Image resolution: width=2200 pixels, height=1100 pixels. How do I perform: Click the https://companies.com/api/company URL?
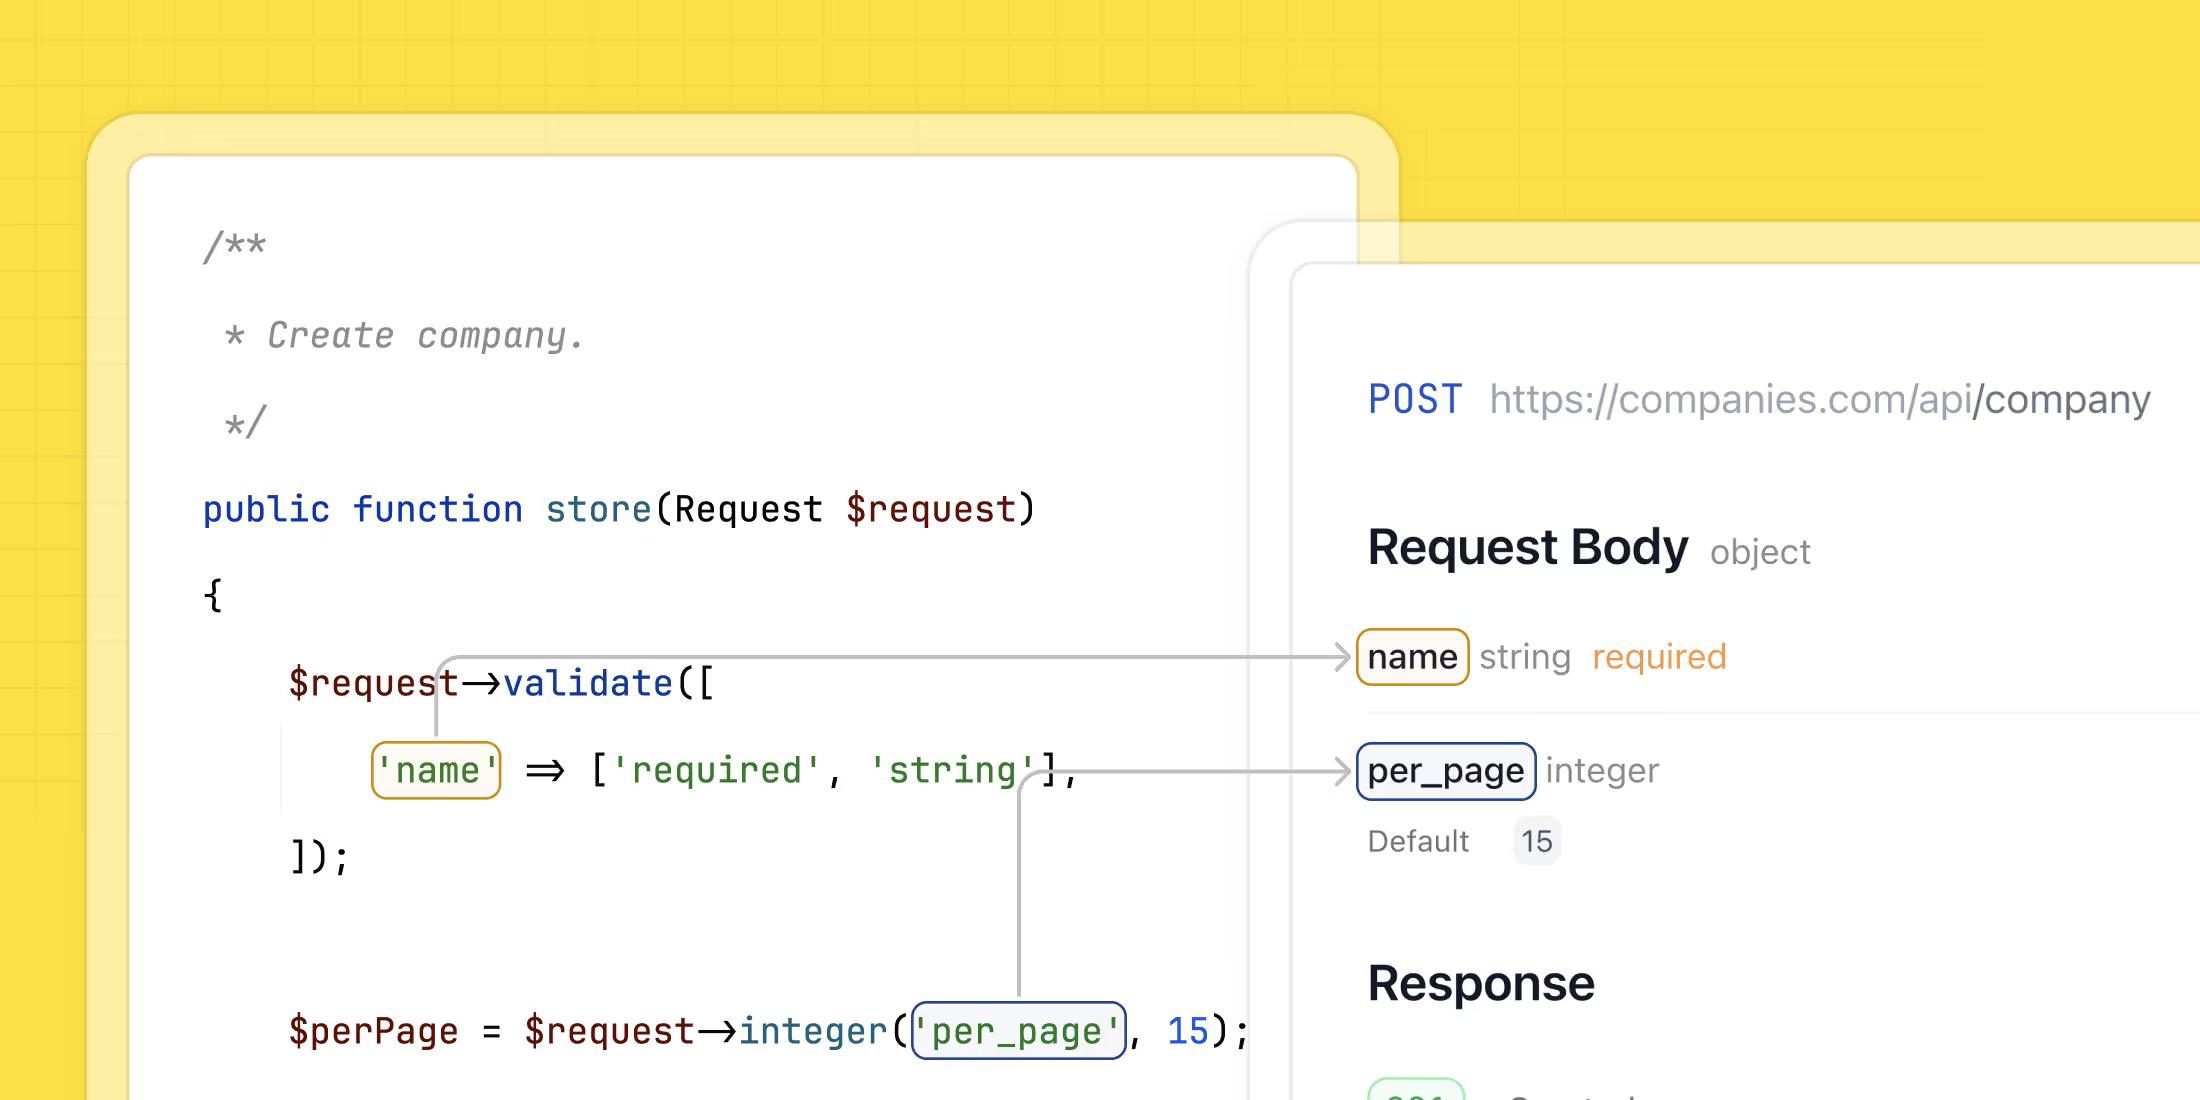[1819, 399]
